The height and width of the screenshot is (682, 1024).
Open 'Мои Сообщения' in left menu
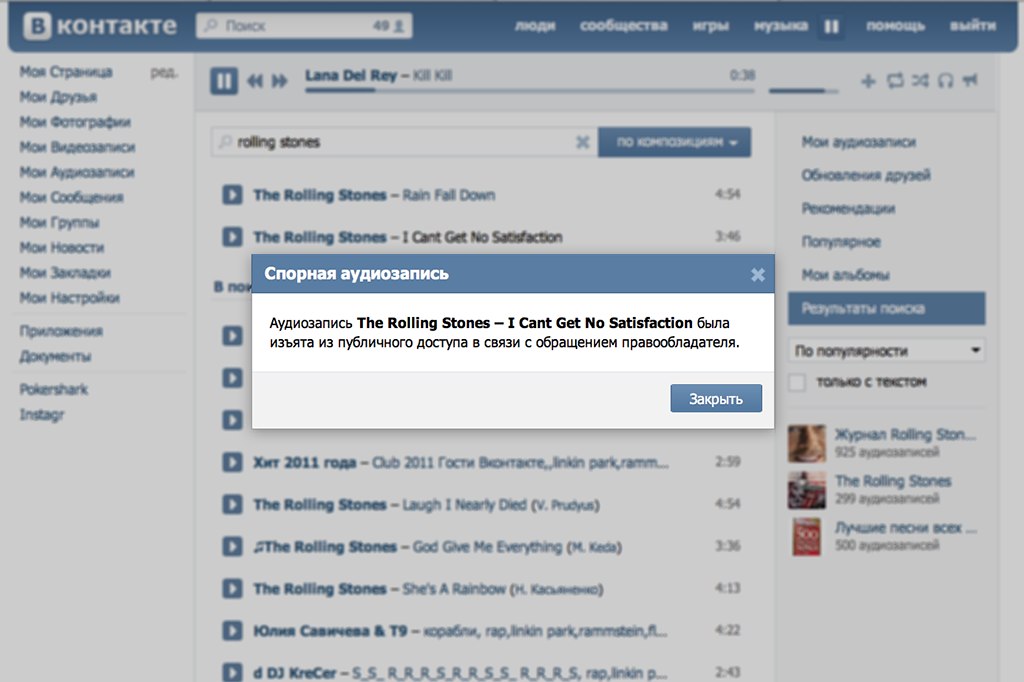[71, 197]
